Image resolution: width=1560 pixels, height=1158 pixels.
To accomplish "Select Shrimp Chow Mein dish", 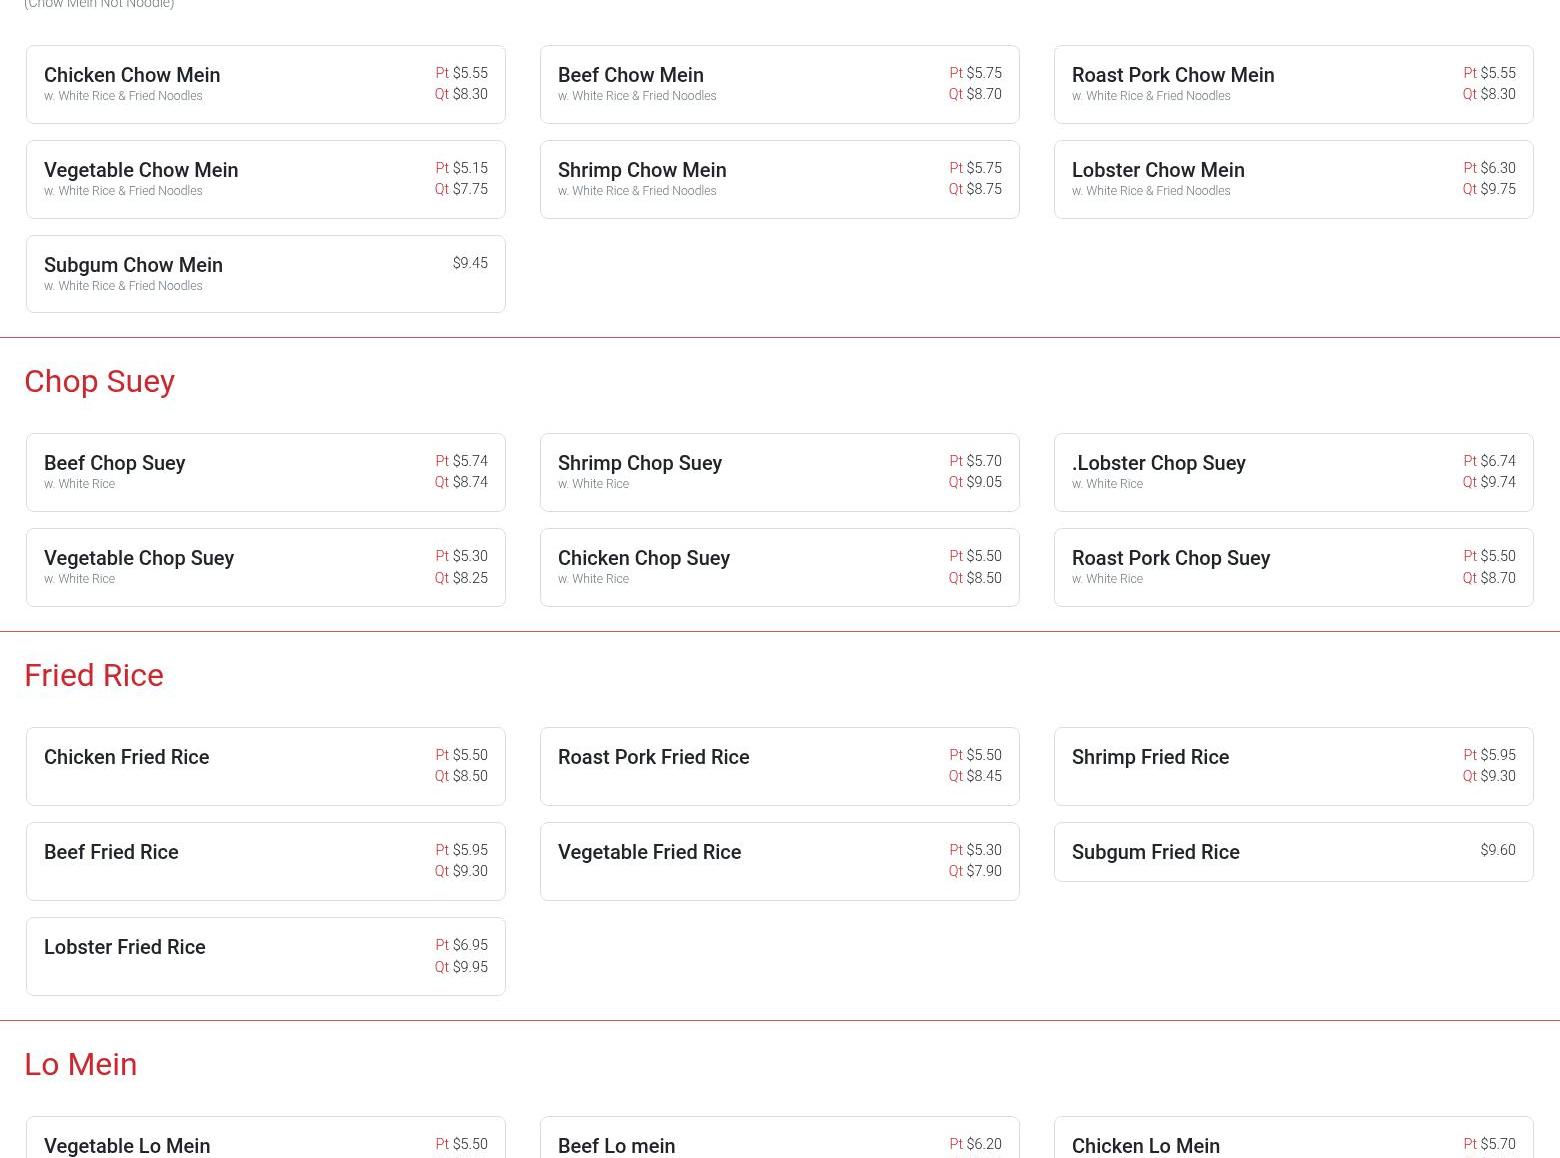I will (779, 179).
